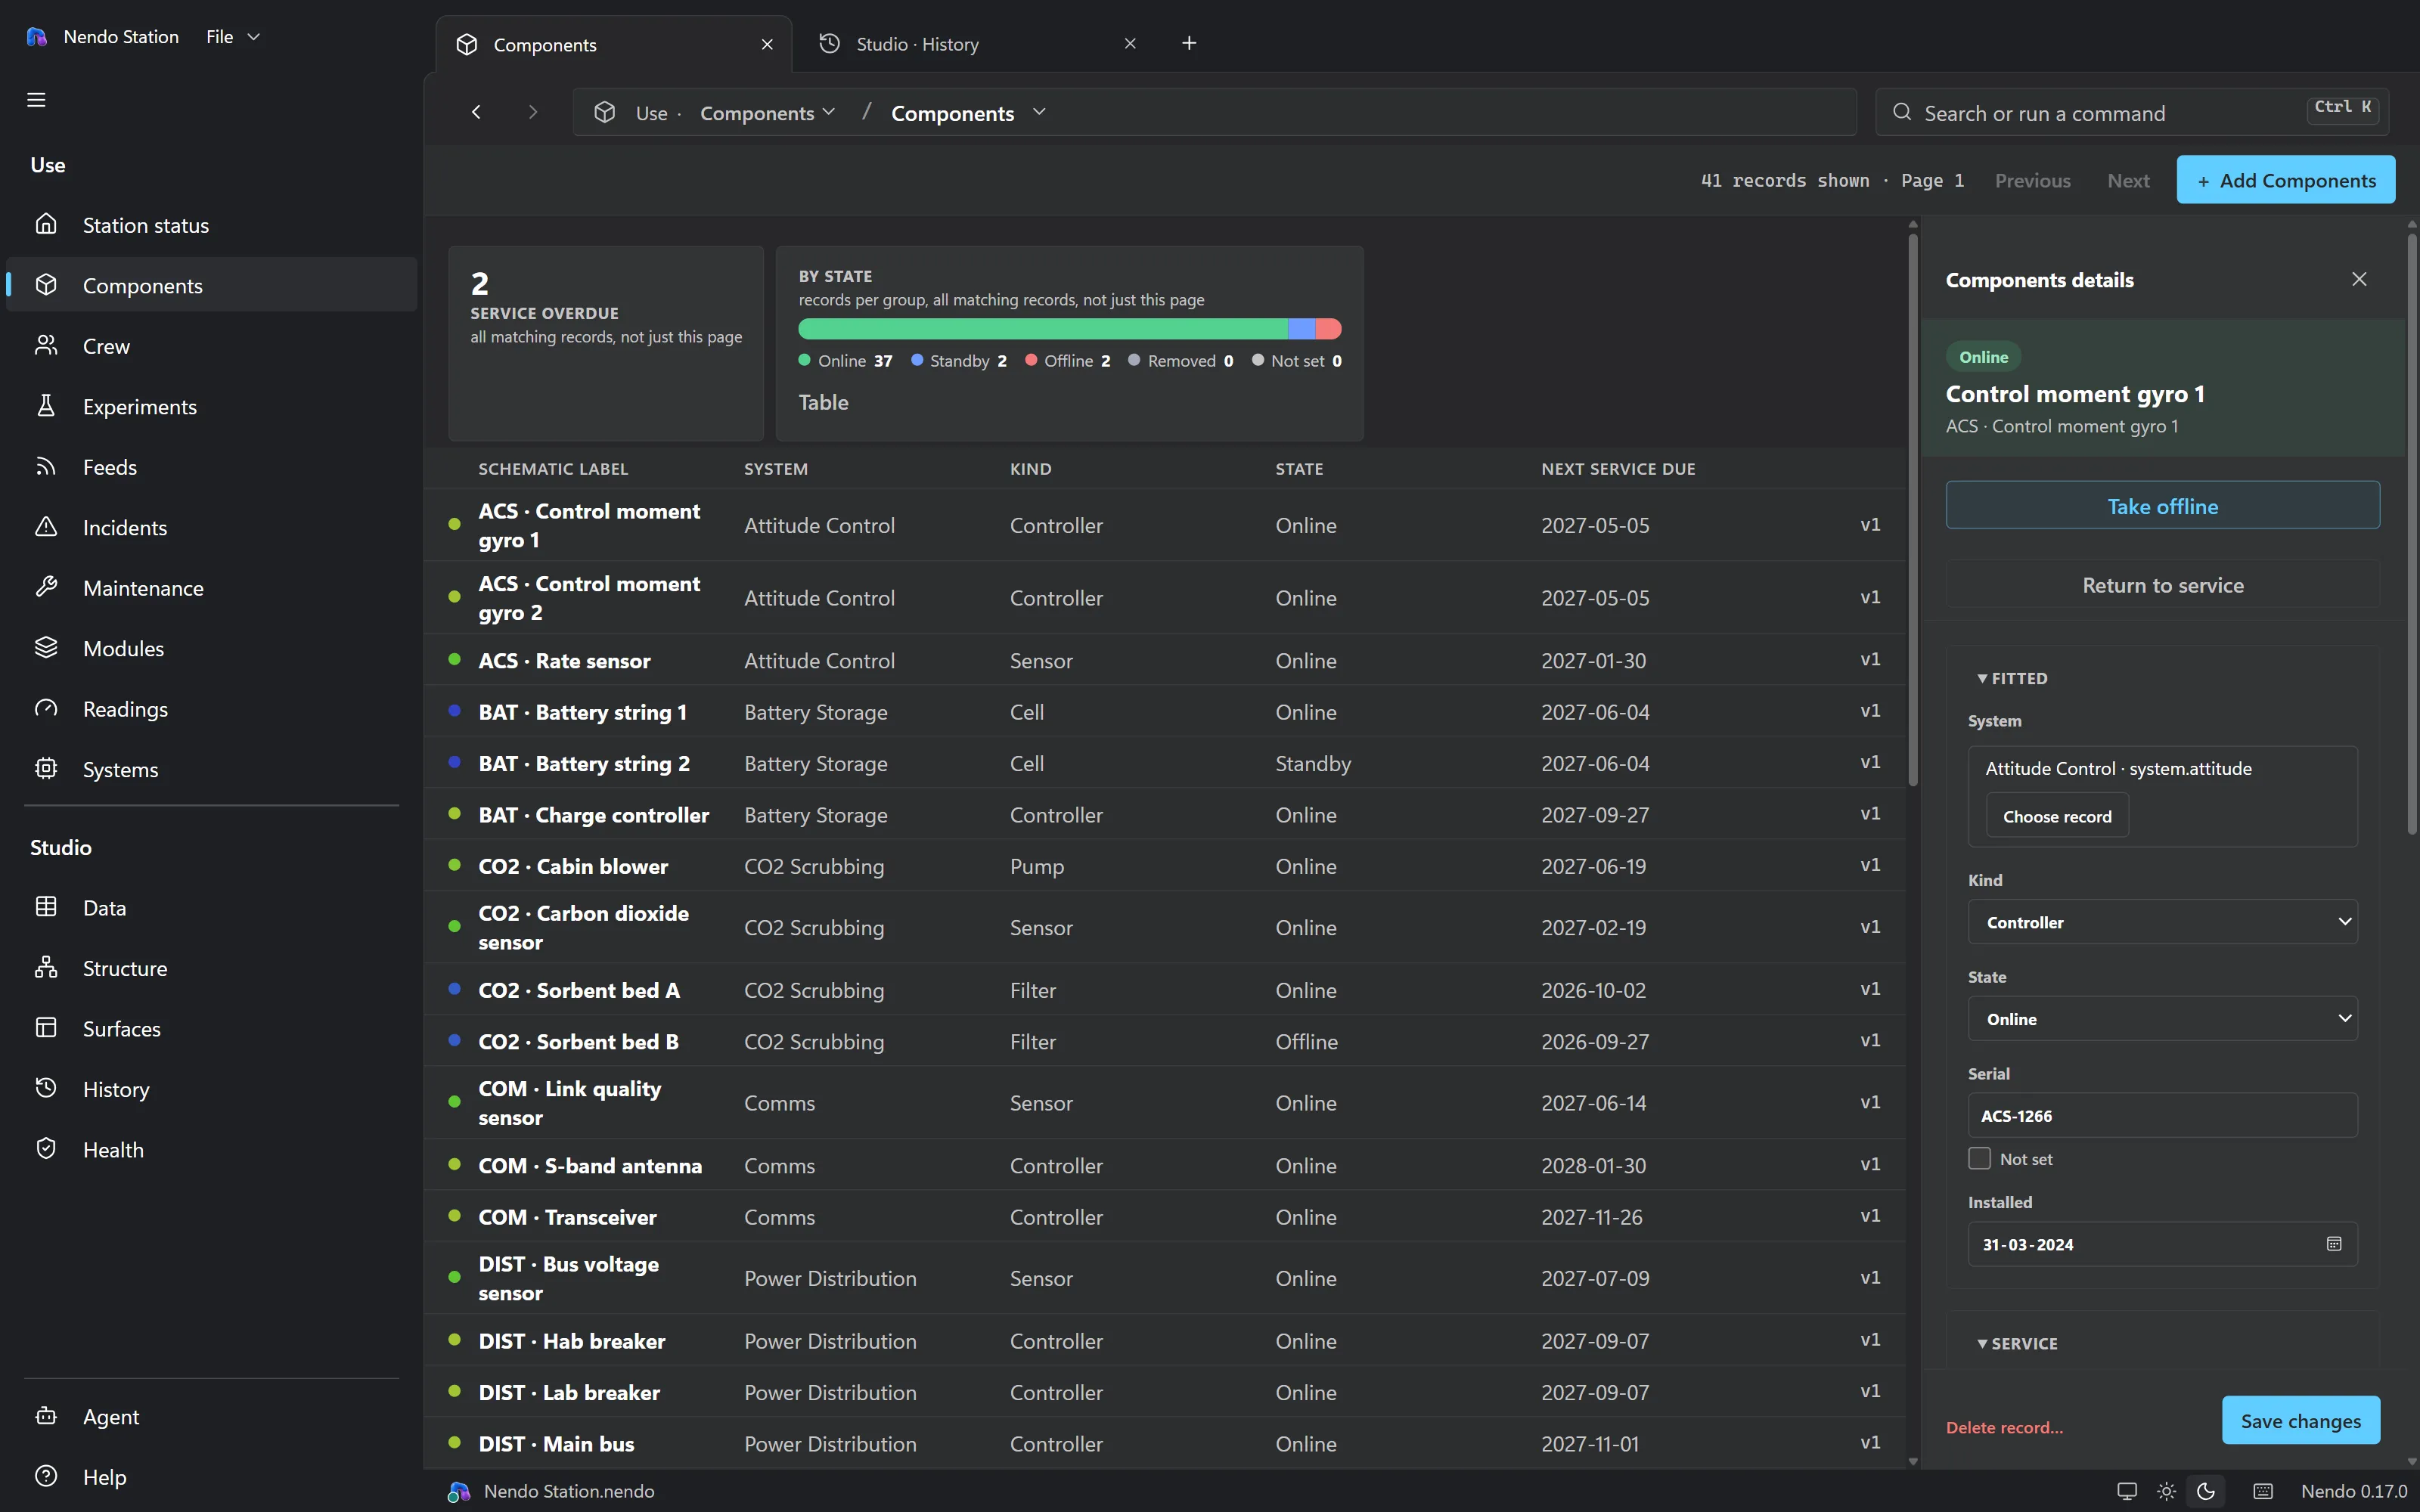The image size is (2420, 1512).
Task: Click the Serial ACS-1266 input field
Action: click(x=2162, y=1115)
